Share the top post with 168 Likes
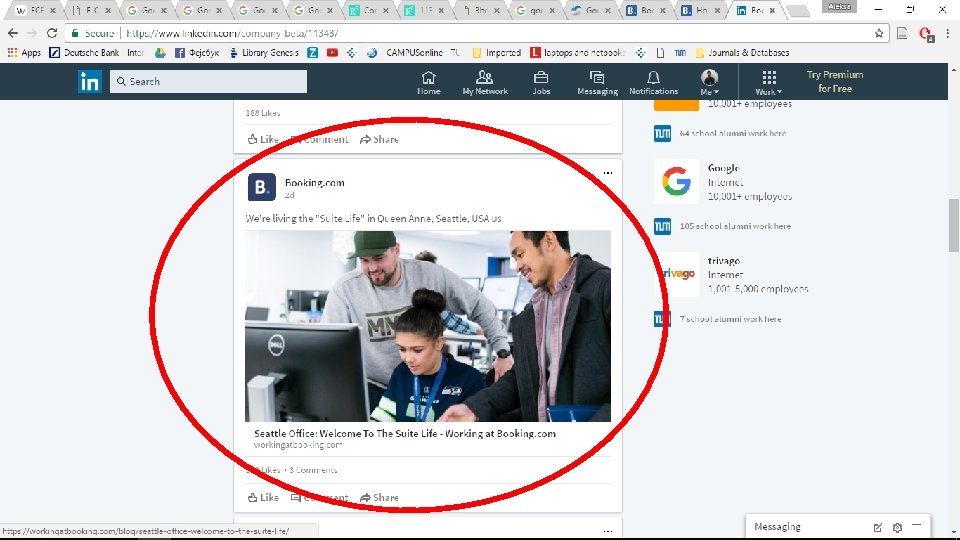 [379, 139]
